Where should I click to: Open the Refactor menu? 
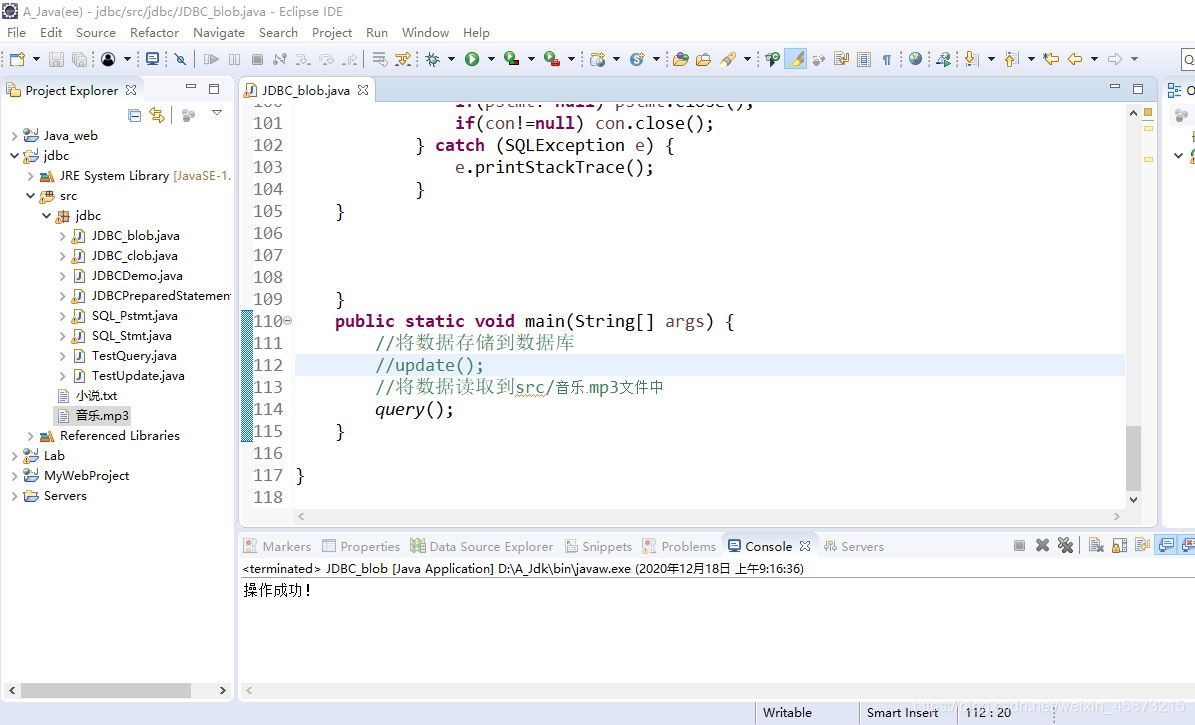(154, 33)
